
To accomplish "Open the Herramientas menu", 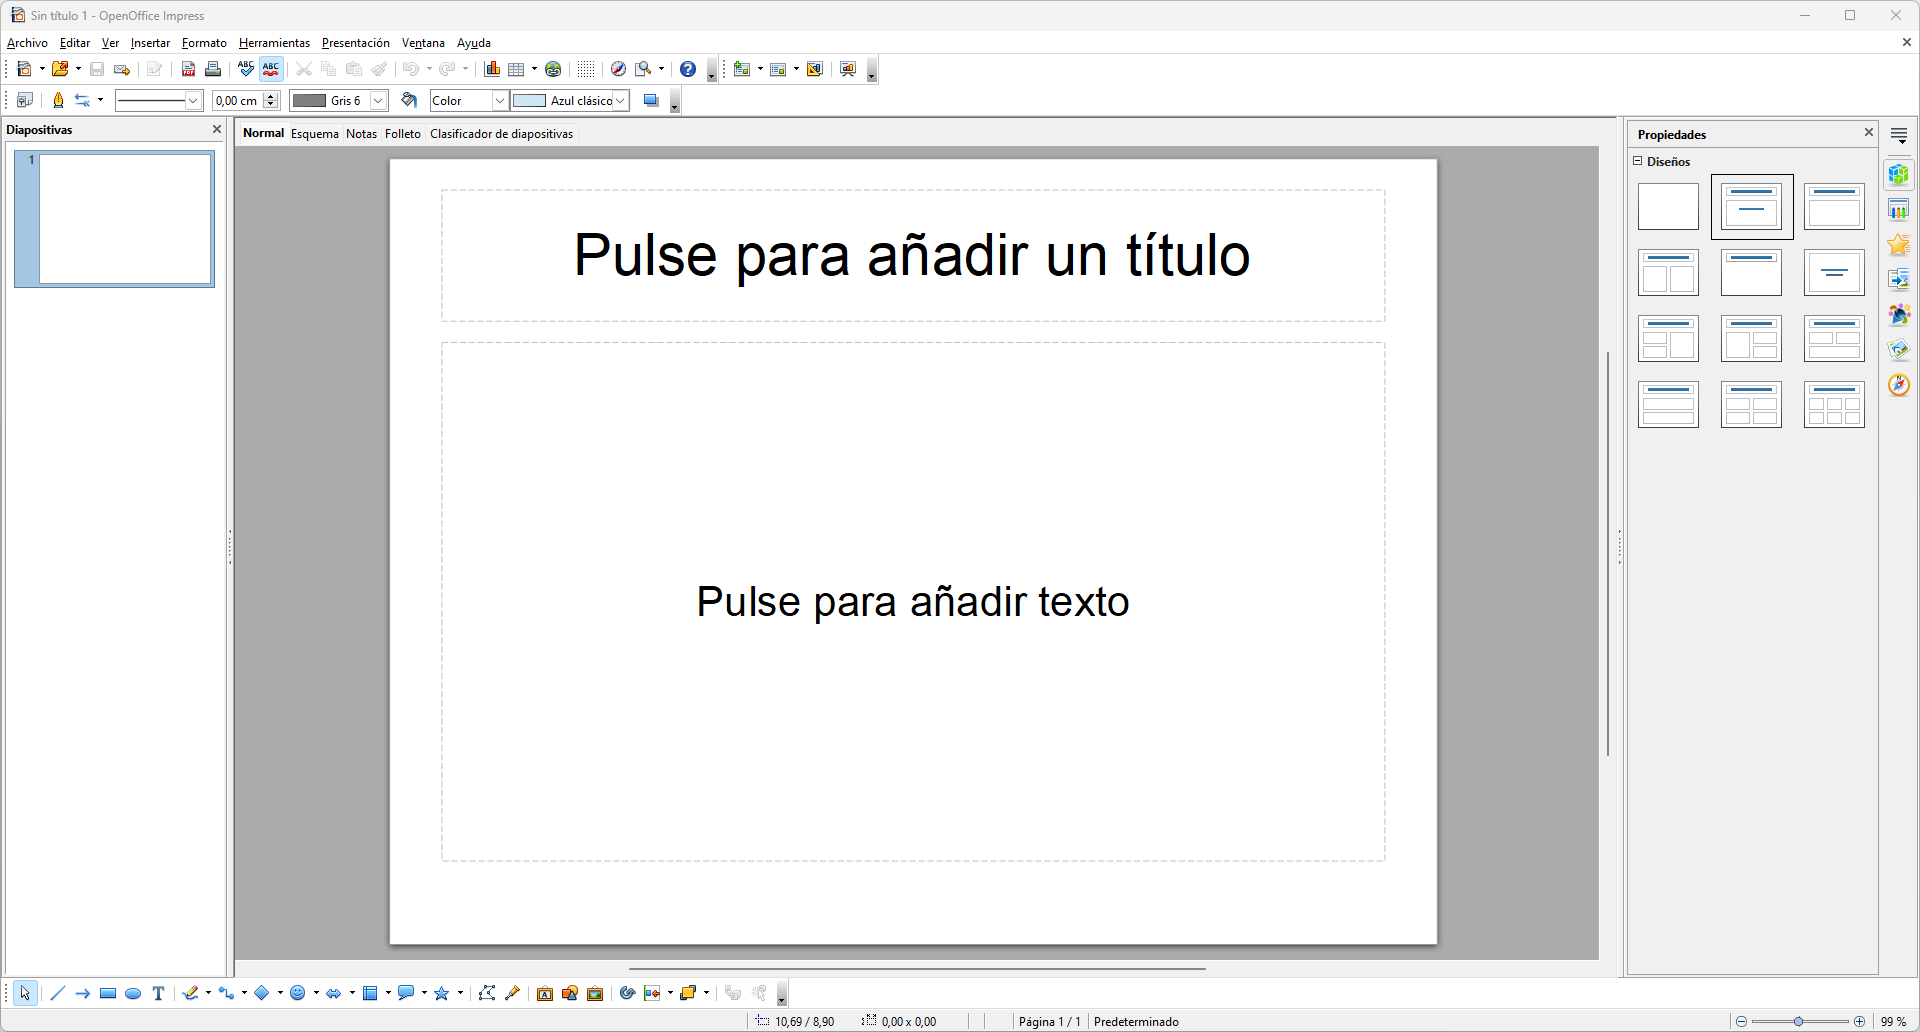I will point(274,43).
